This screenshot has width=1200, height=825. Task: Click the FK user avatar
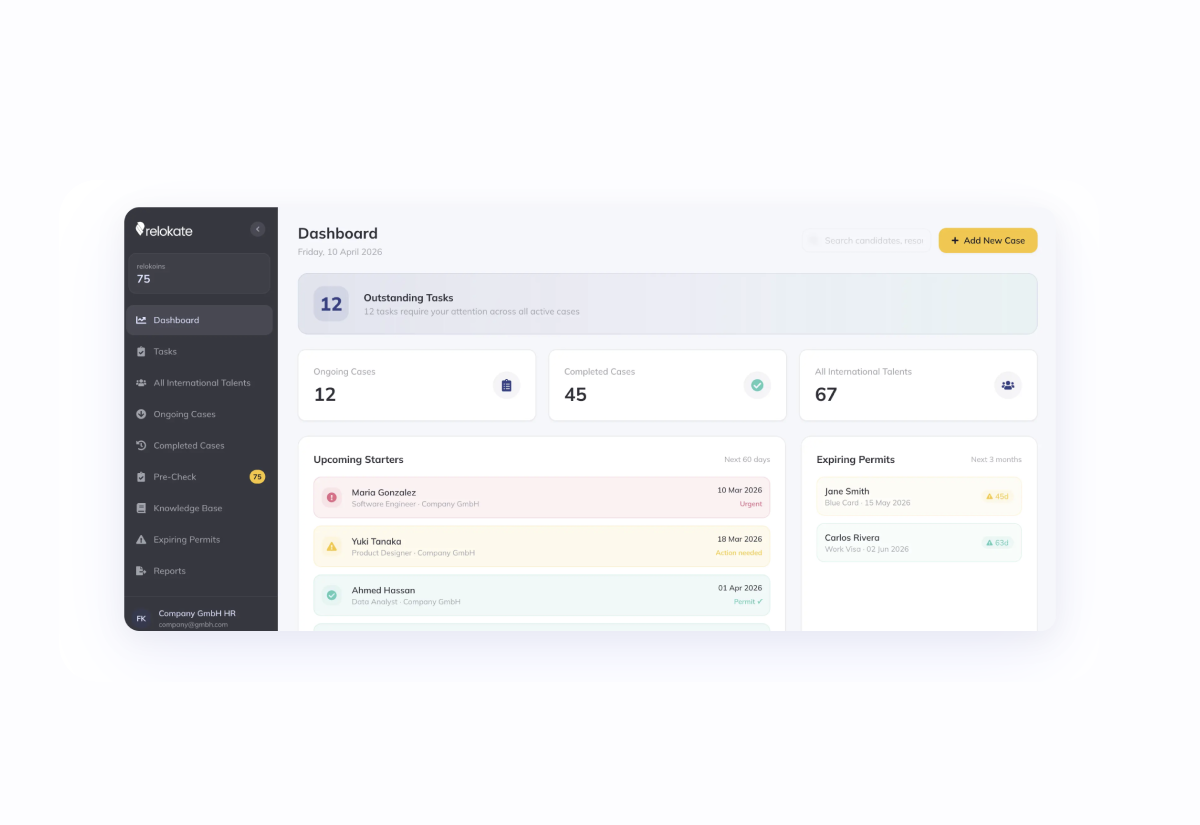pyautogui.click(x=141, y=618)
